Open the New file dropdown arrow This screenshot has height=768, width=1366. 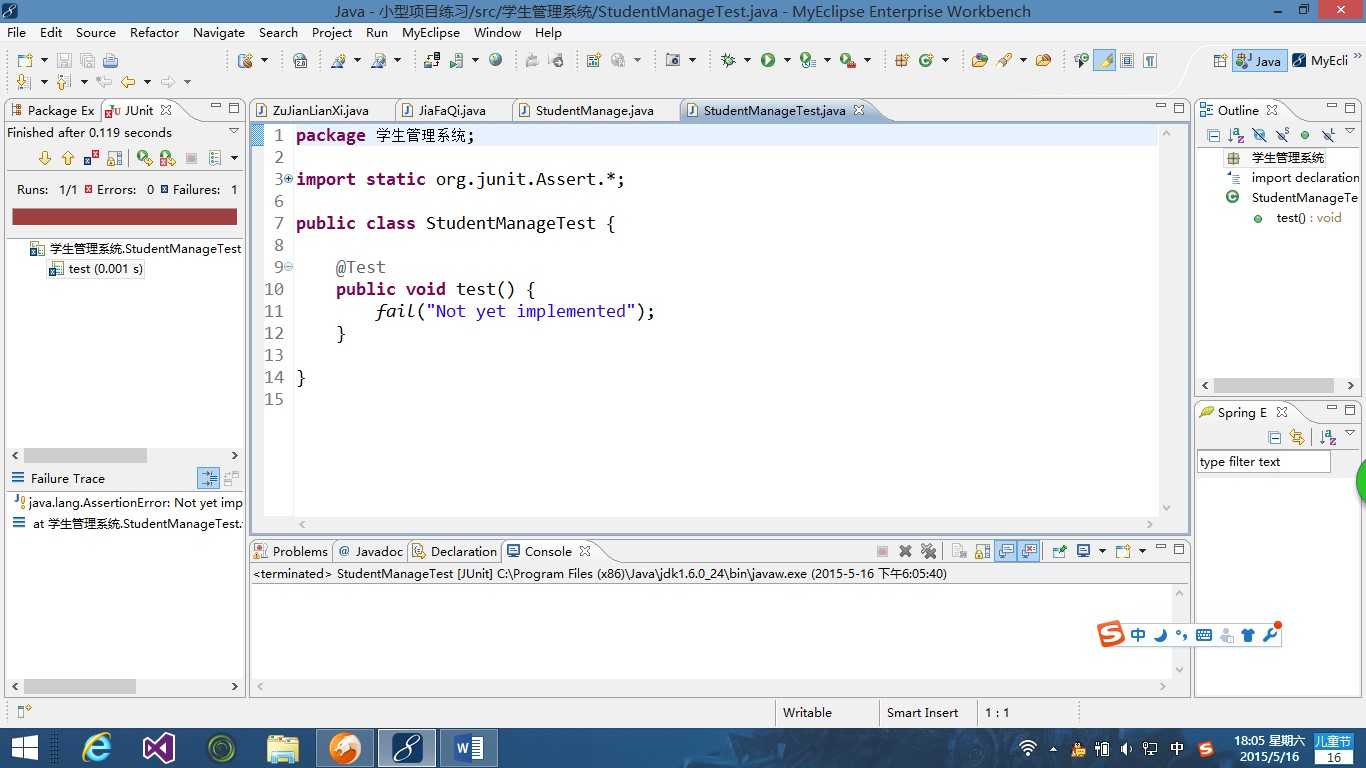pos(44,60)
